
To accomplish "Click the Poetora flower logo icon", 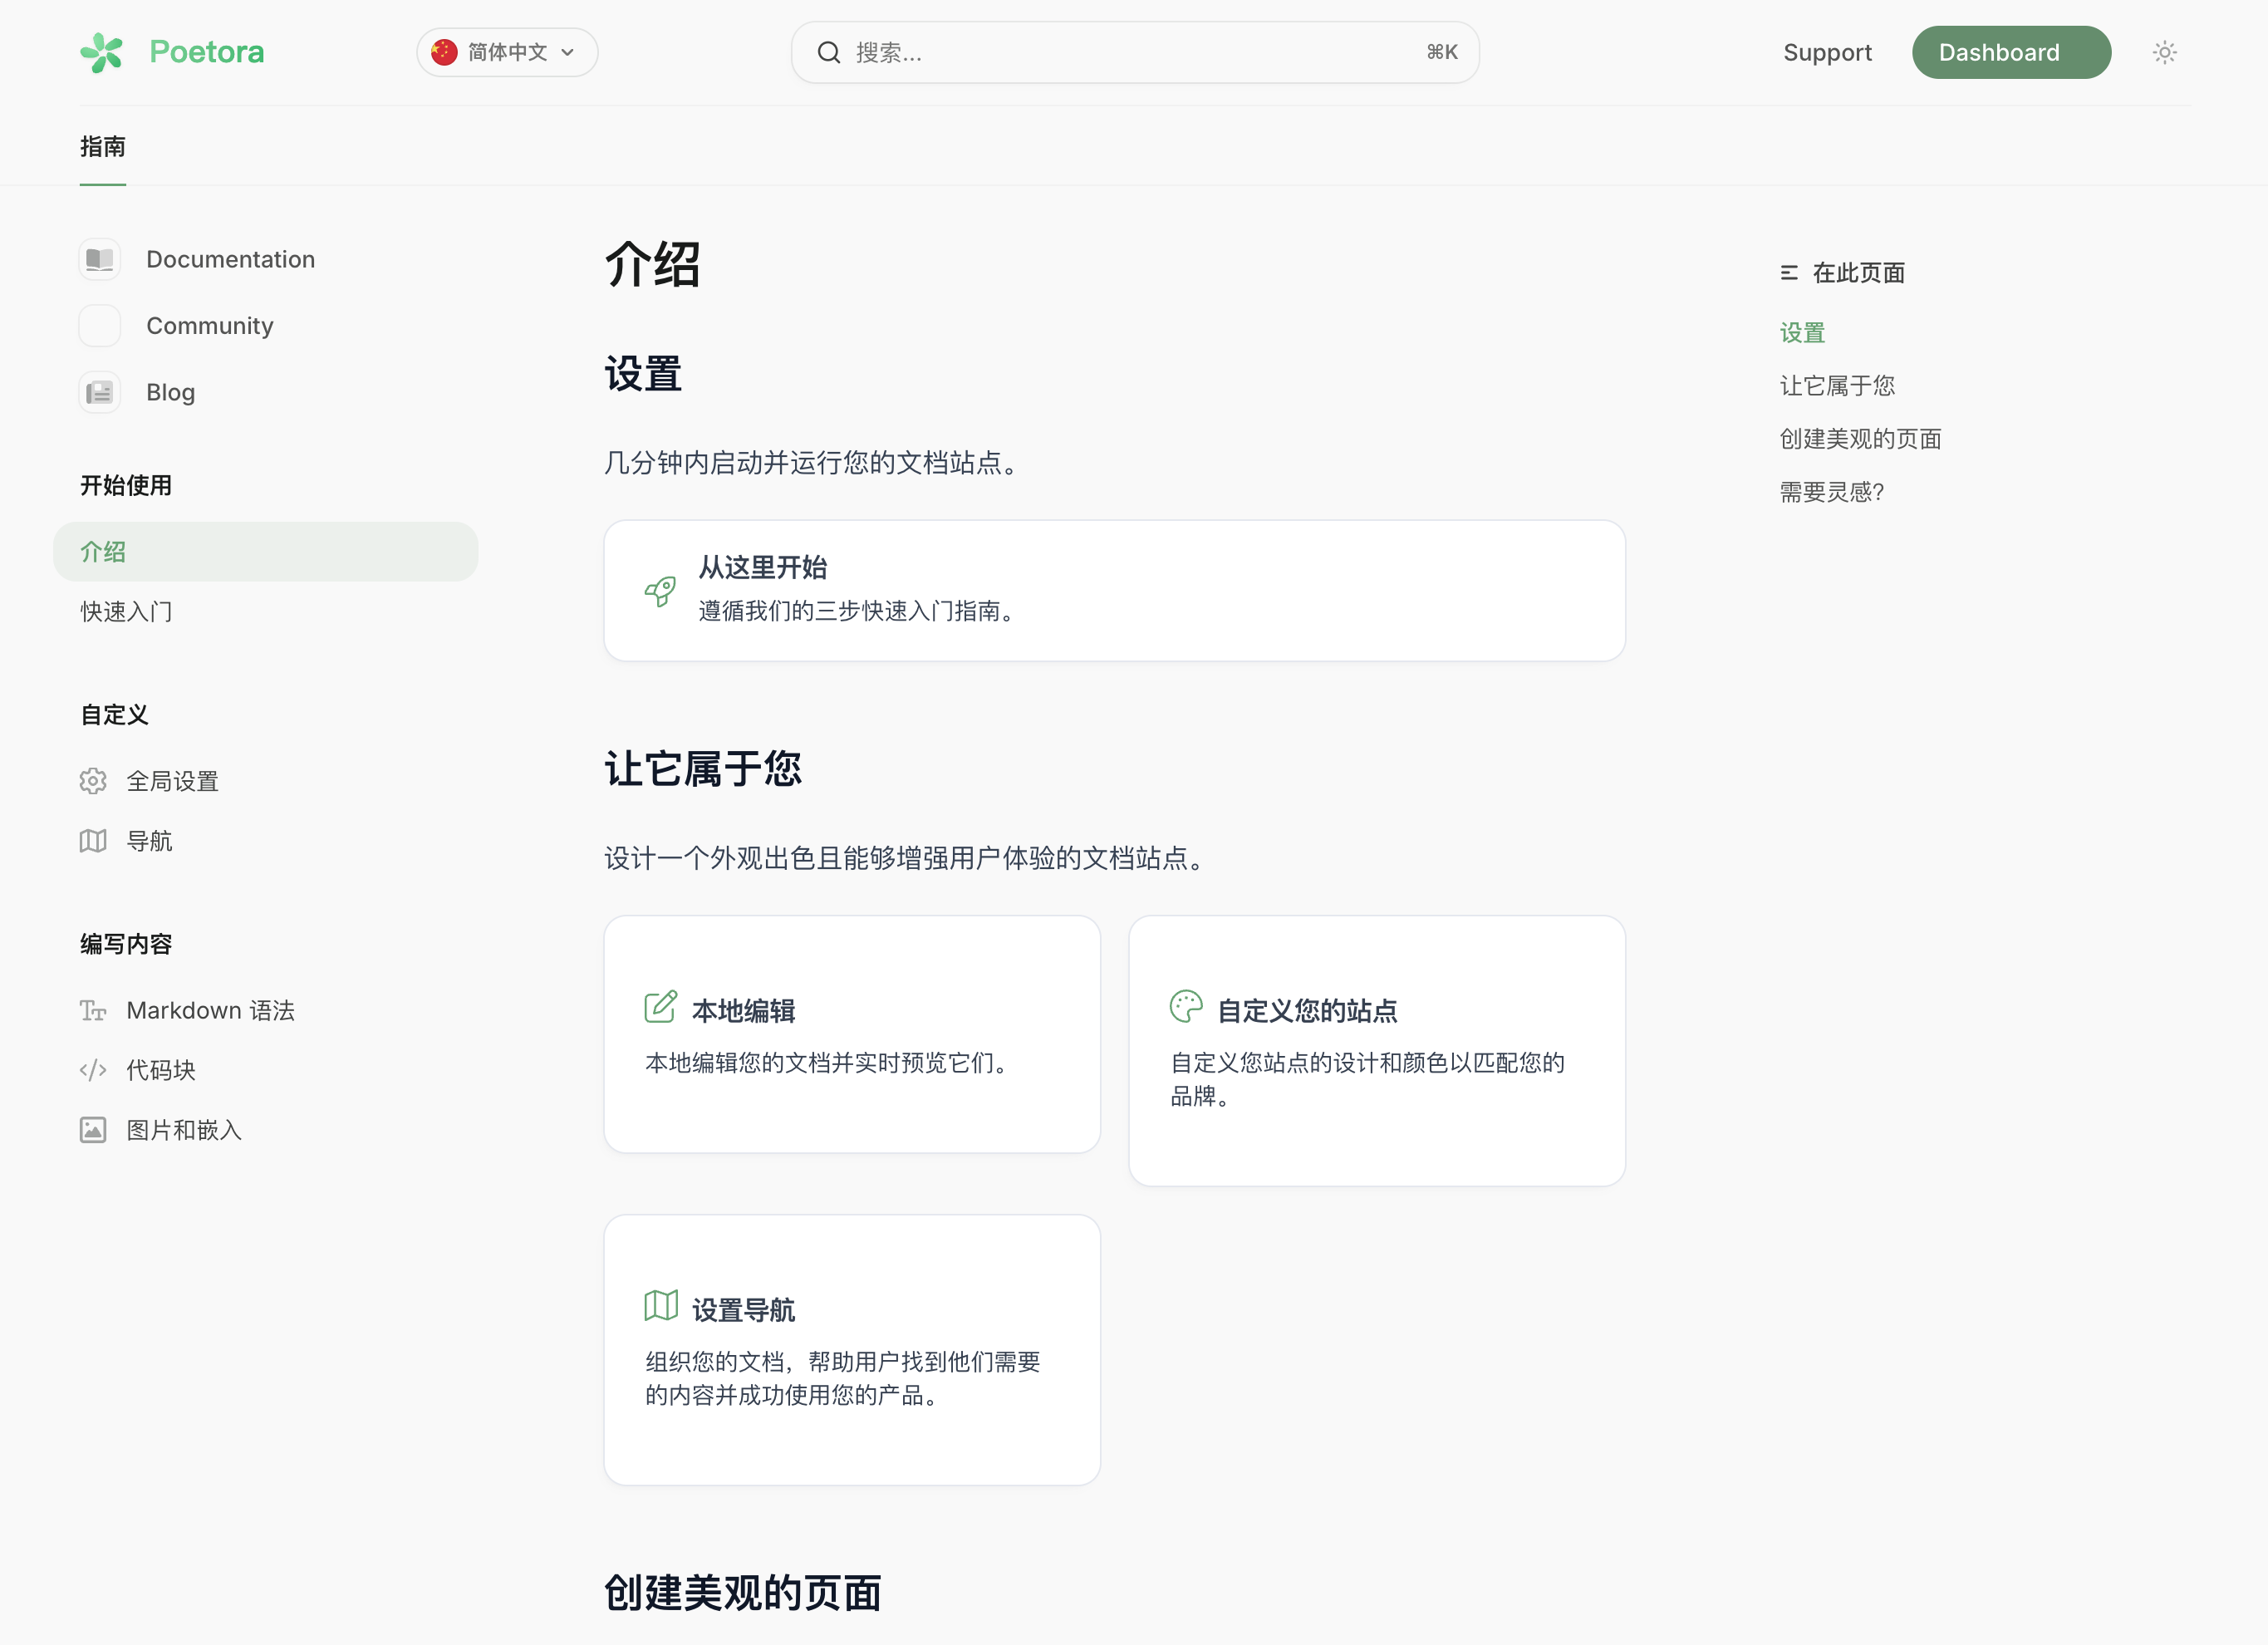I will tap(101, 52).
